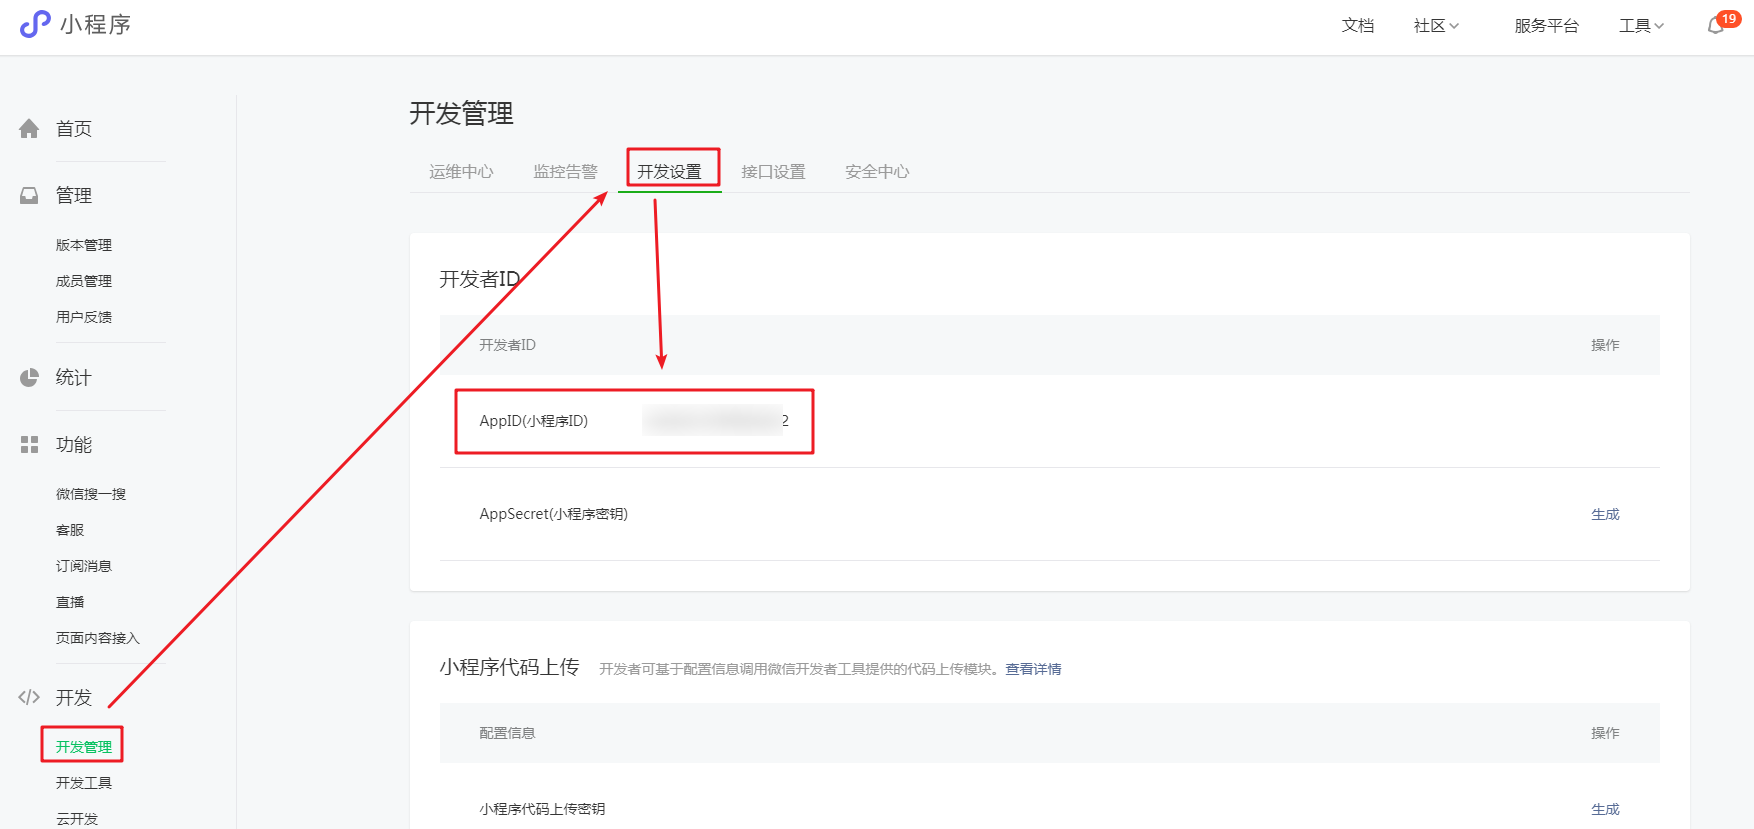
Task: Click the grid icon beside 功能
Action: pyautogui.click(x=29, y=445)
